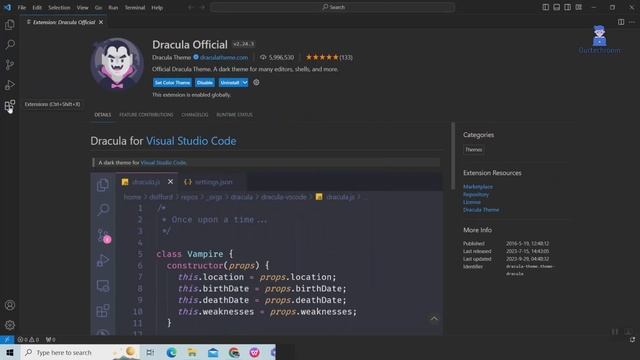Open the File menu

click(22, 7)
